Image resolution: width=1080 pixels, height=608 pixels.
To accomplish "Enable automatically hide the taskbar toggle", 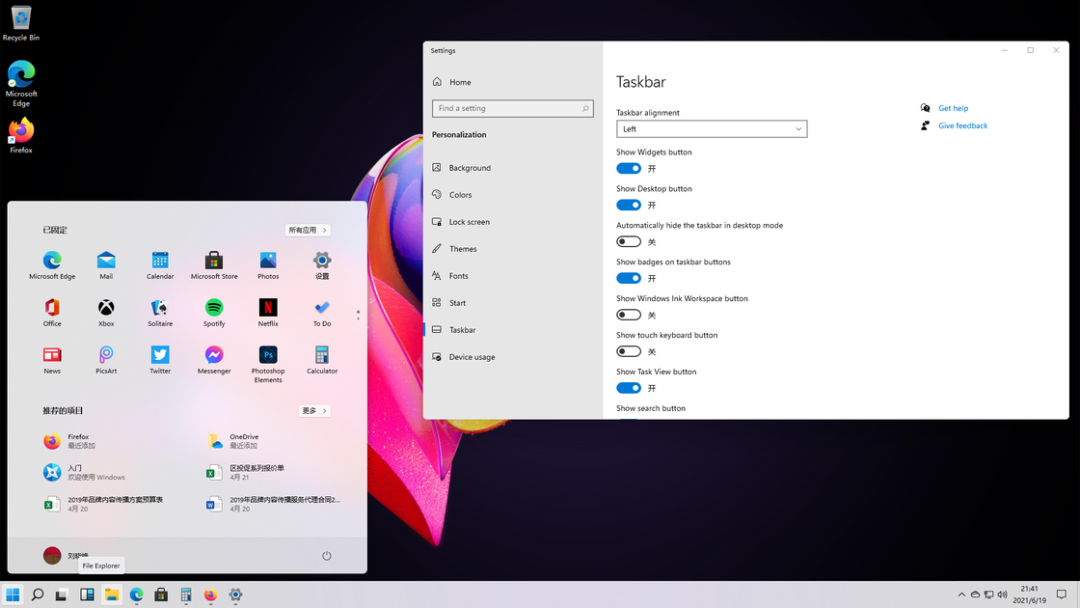I will (x=628, y=242).
